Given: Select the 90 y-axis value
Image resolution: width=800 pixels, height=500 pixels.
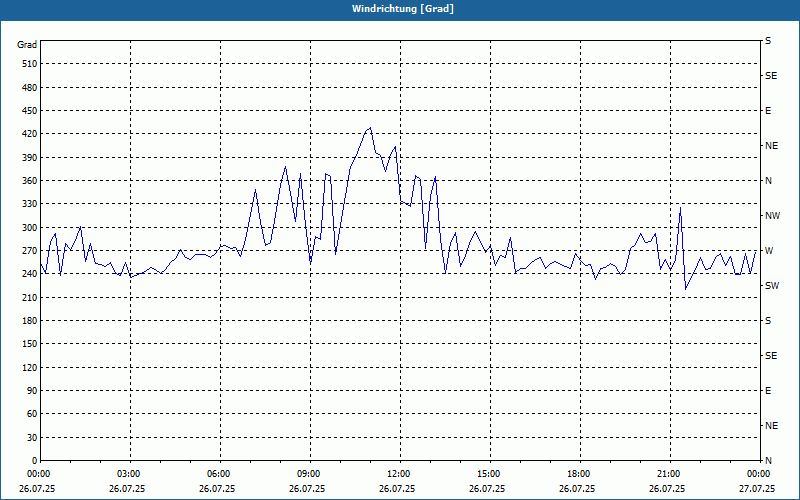Looking at the screenshot, I should pos(32,391).
